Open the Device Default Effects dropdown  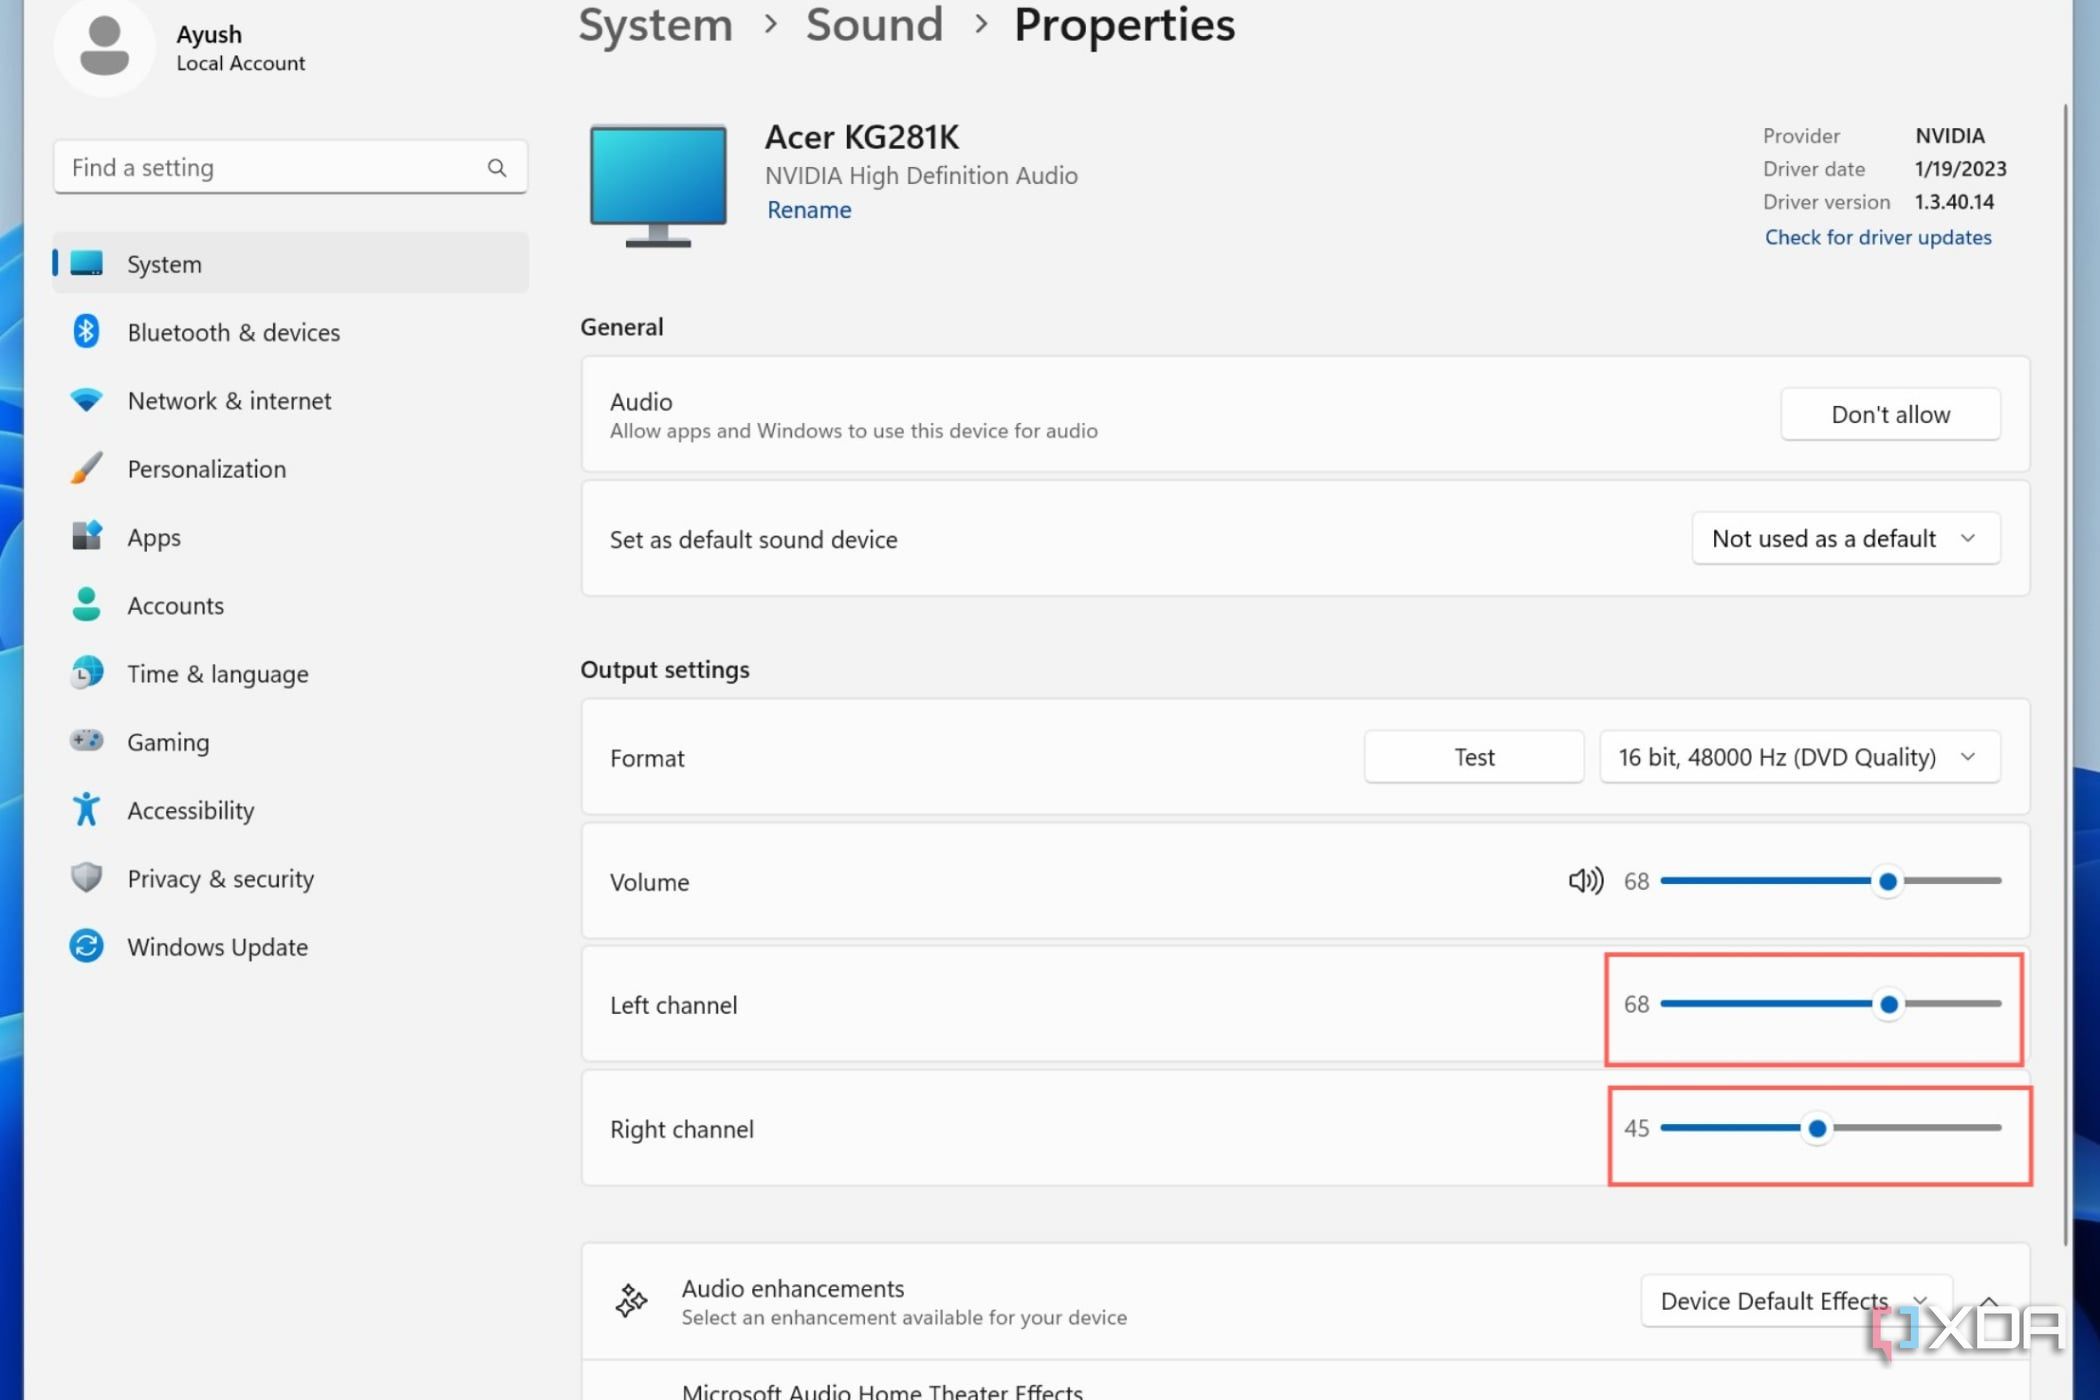1795,1300
